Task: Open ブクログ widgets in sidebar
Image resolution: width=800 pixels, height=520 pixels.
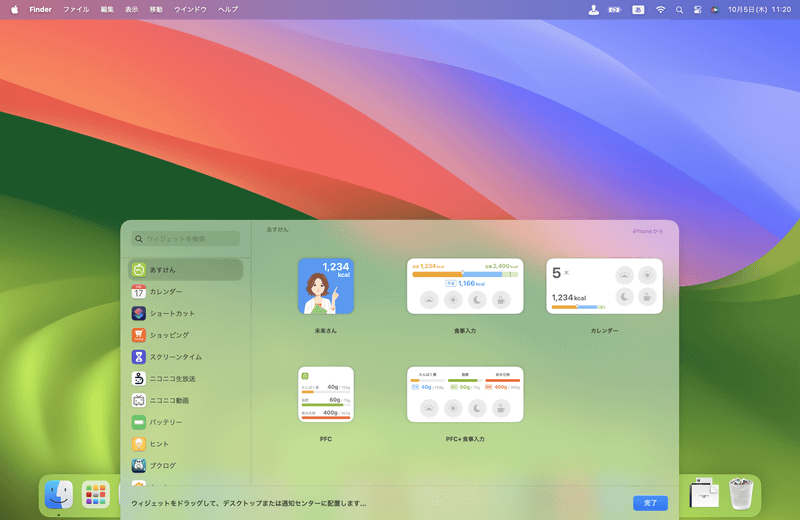Action: [185, 465]
